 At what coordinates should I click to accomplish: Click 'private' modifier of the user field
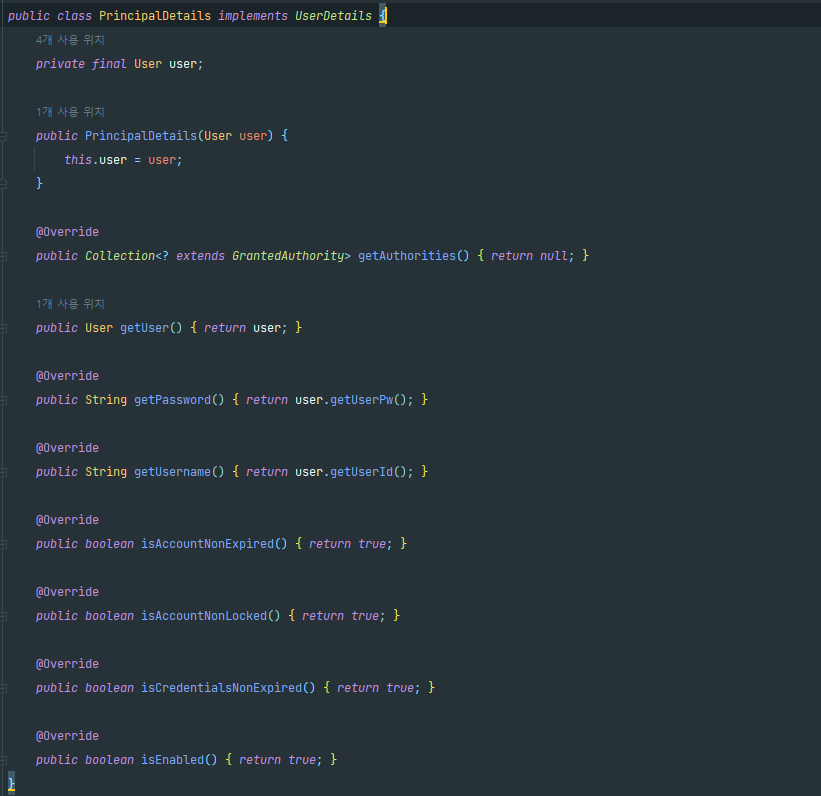click(60, 64)
